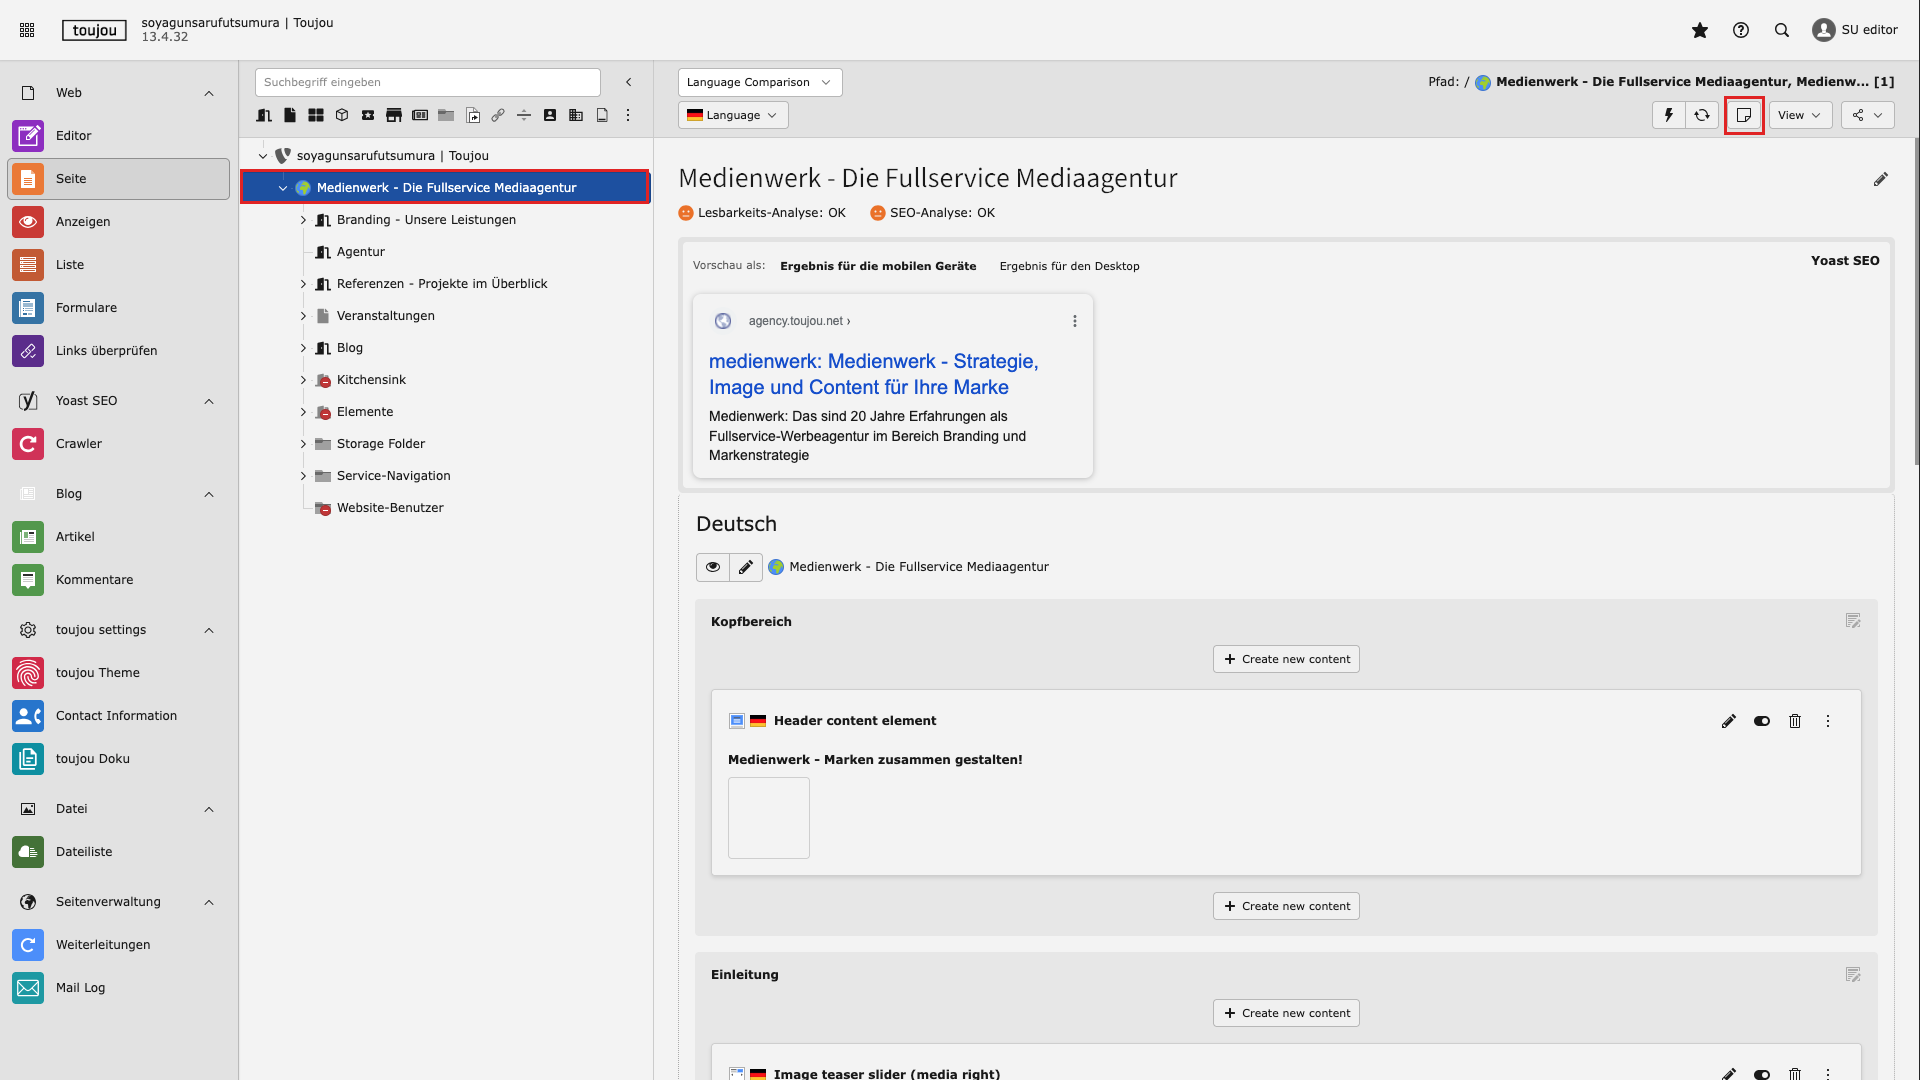Screen dimensions: 1920x1080
Task: Go to the Liste module
Action: pos(118,265)
